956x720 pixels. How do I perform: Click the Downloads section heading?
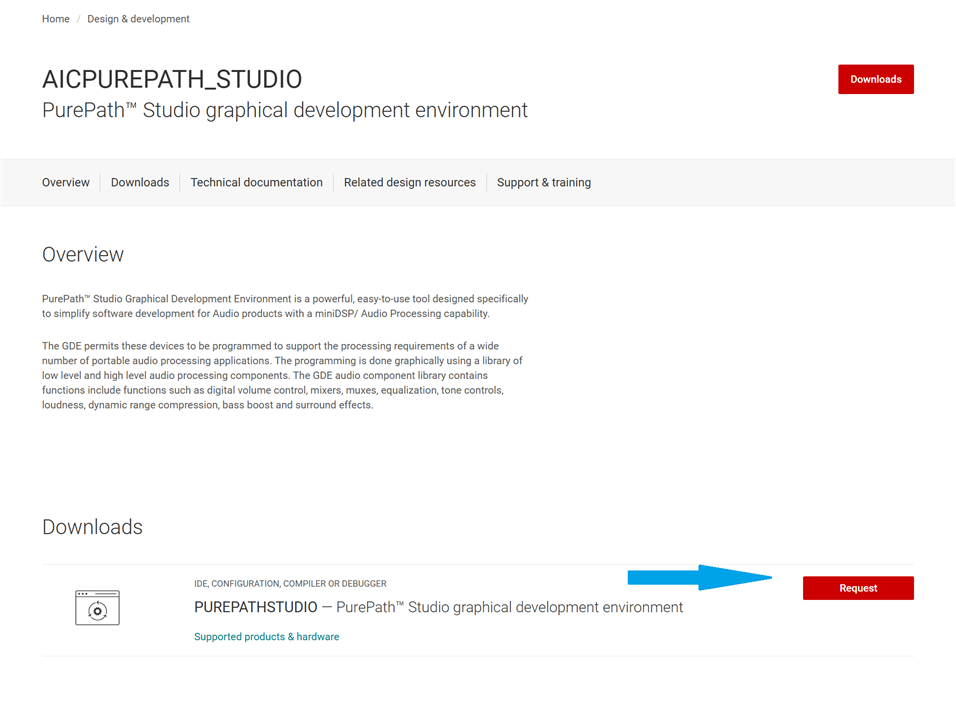point(92,527)
